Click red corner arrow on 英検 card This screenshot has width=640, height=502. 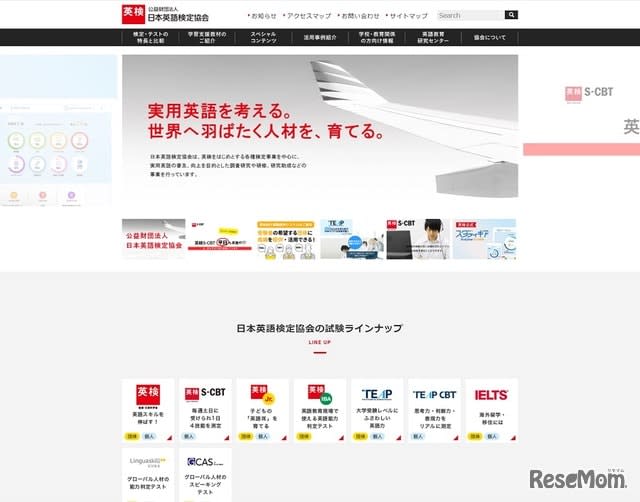170,438
